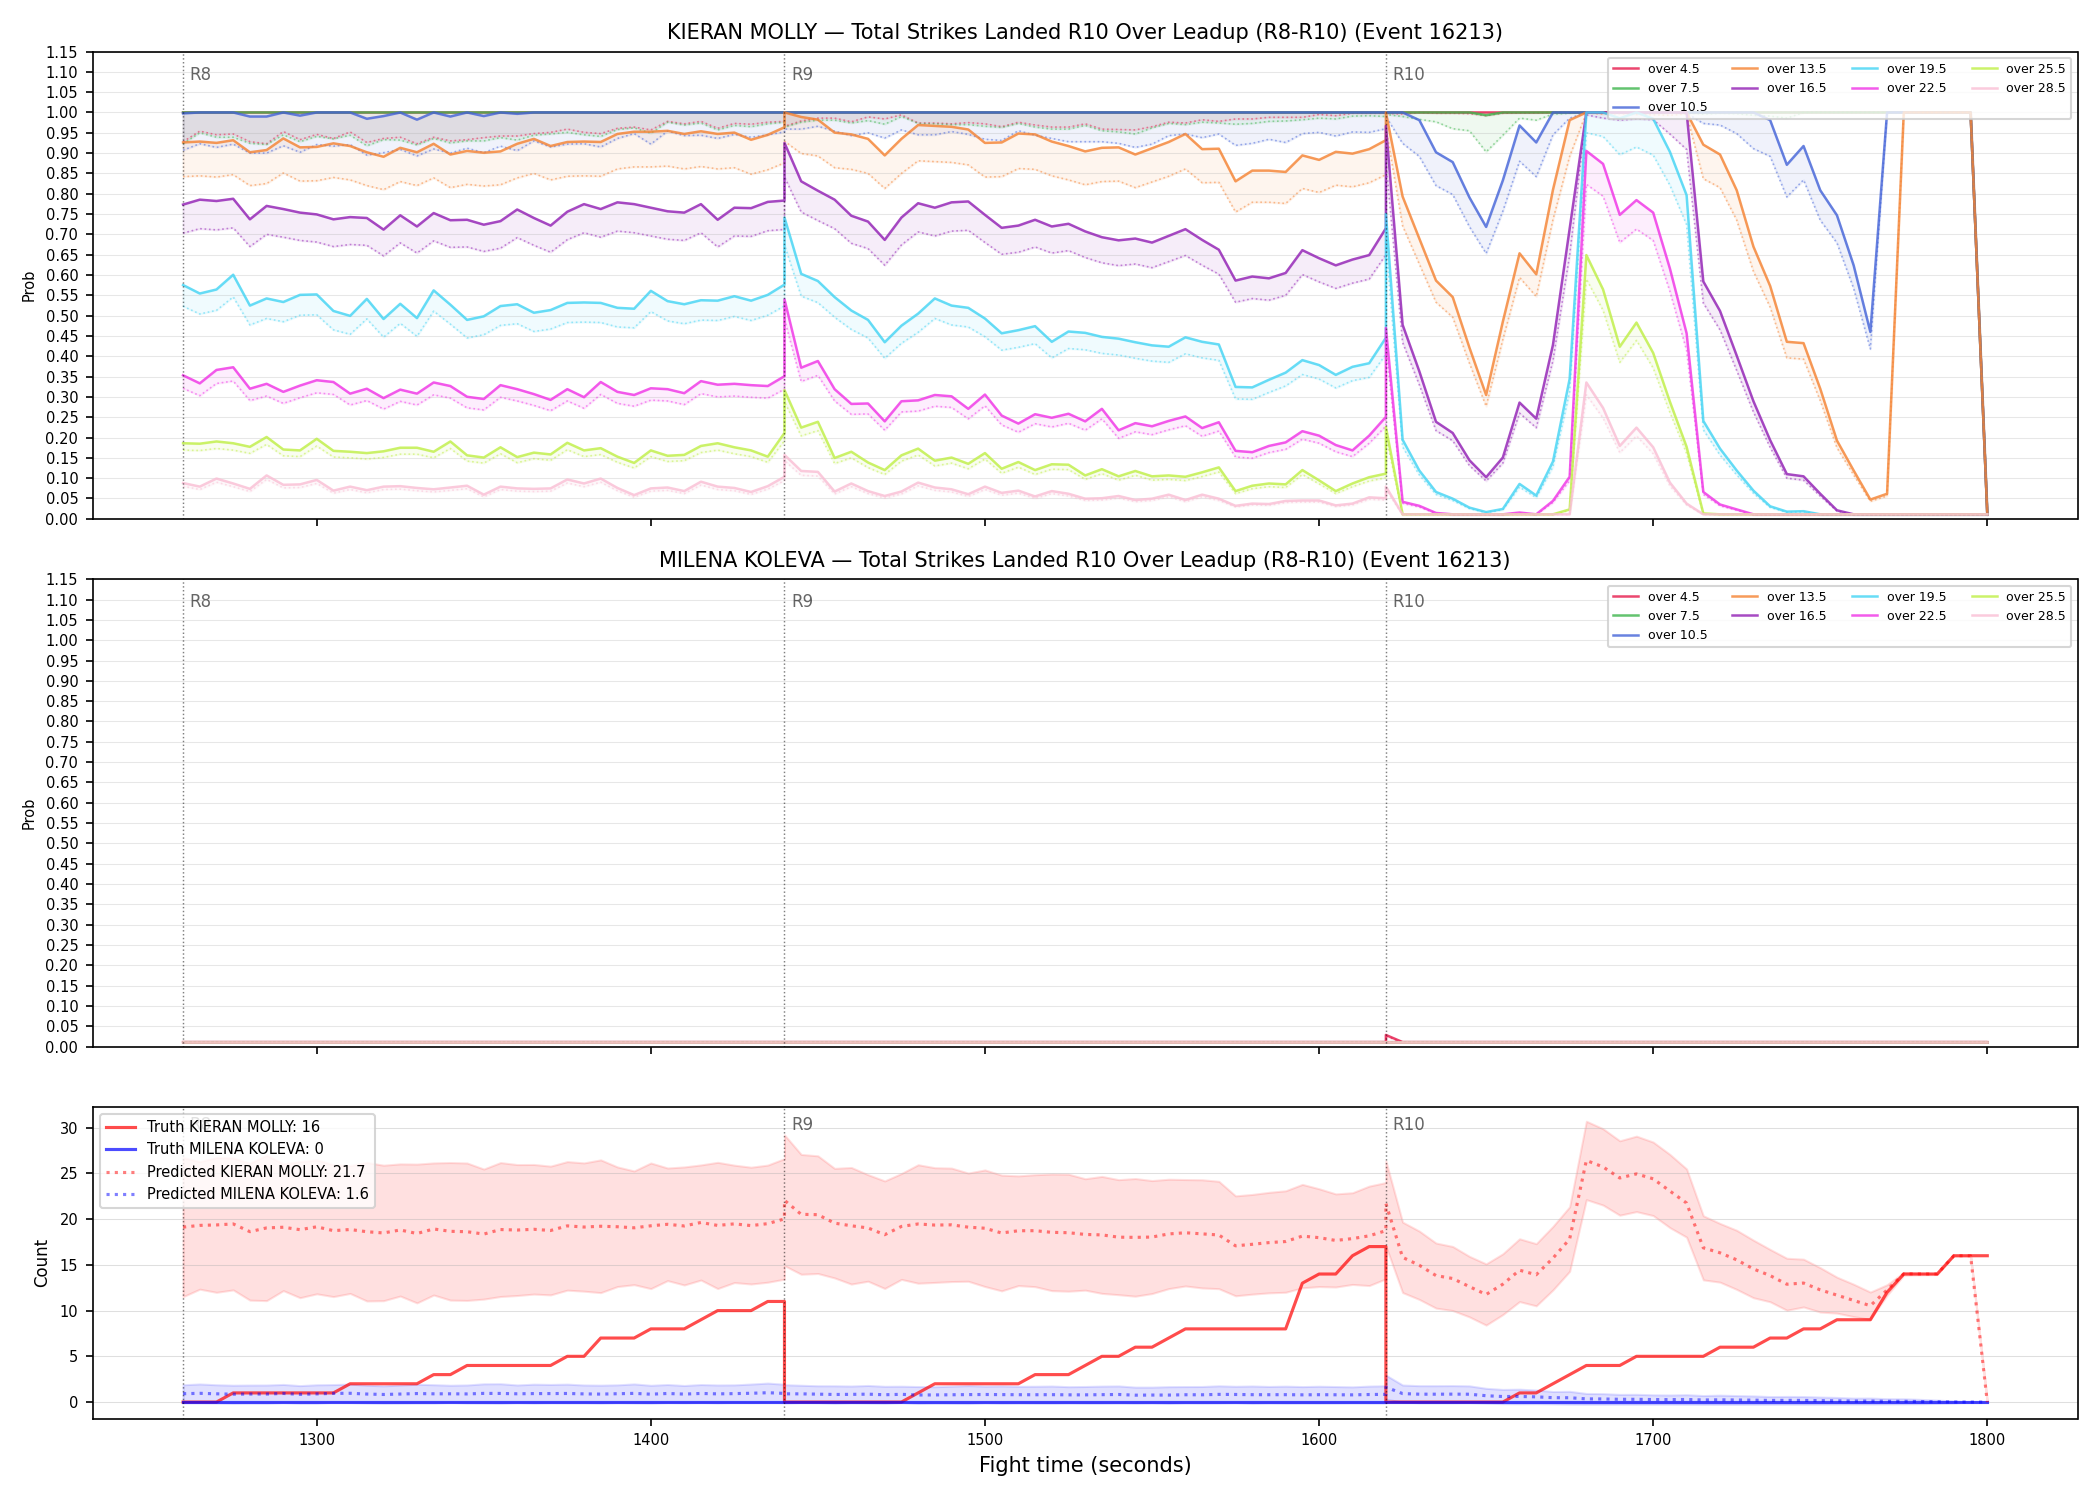
Task: Click the R10 marker in Milena Koleva chart
Action: [1408, 601]
